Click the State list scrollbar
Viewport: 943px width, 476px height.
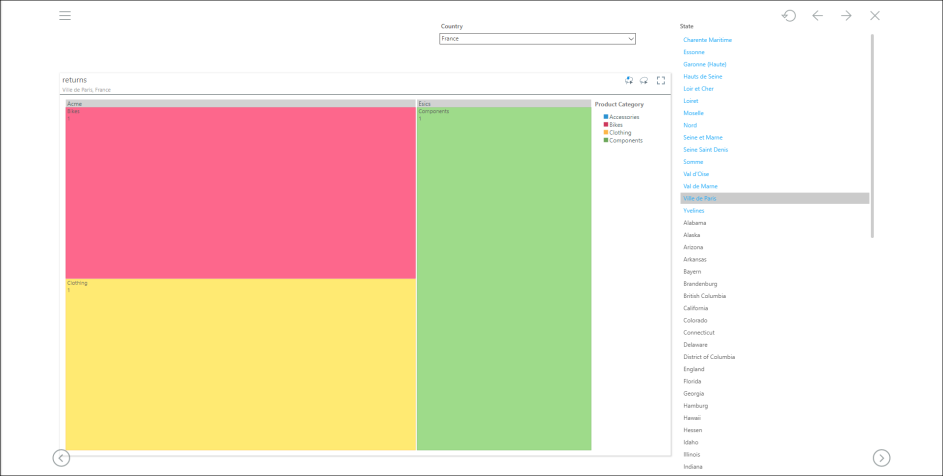point(872,135)
